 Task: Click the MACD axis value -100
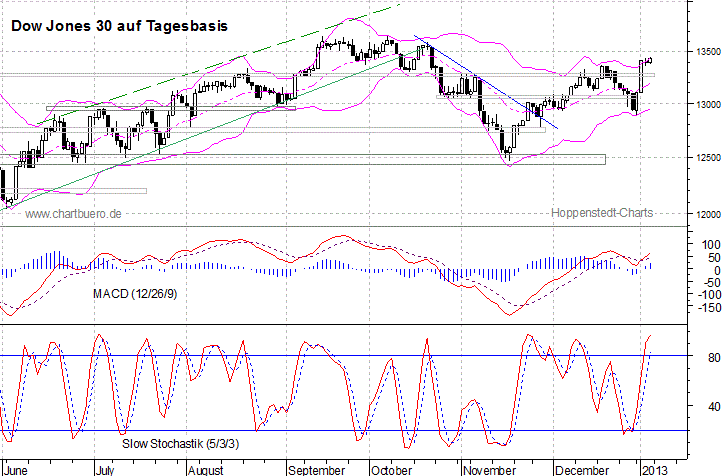tap(708, 295)
